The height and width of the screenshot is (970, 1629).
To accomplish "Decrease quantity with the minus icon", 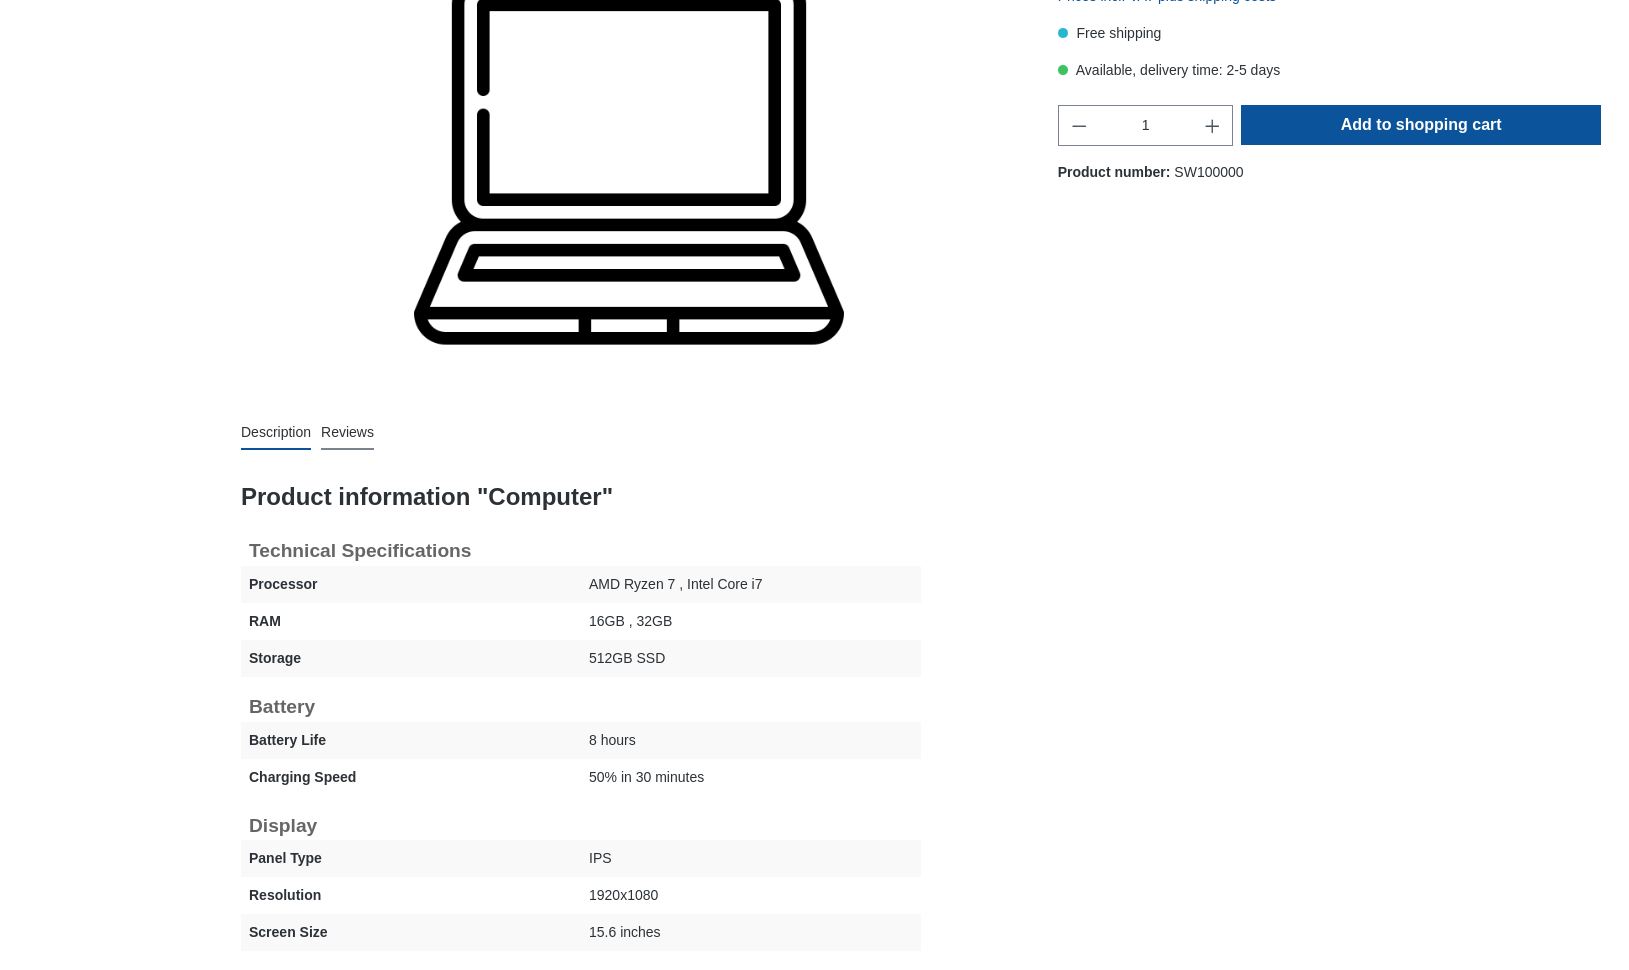I will pyautogui.click(x=1078, y=126).
